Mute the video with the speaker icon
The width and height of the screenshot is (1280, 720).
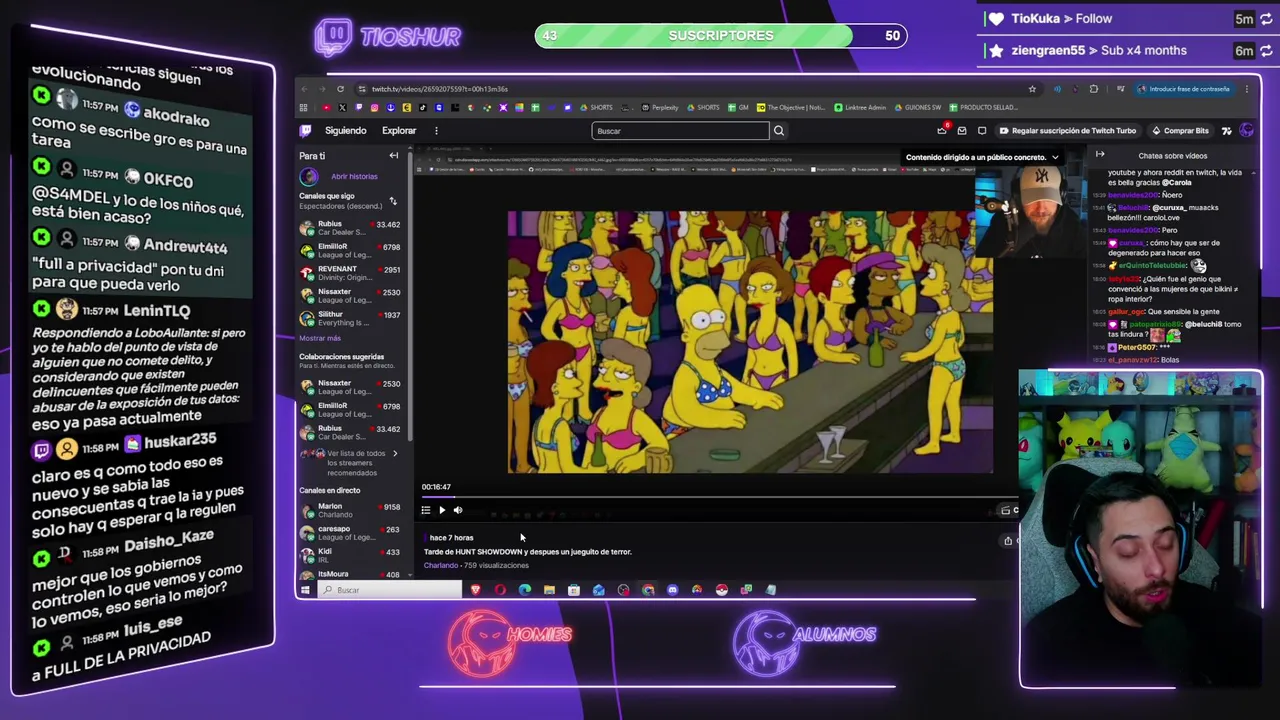pos(458,510)
